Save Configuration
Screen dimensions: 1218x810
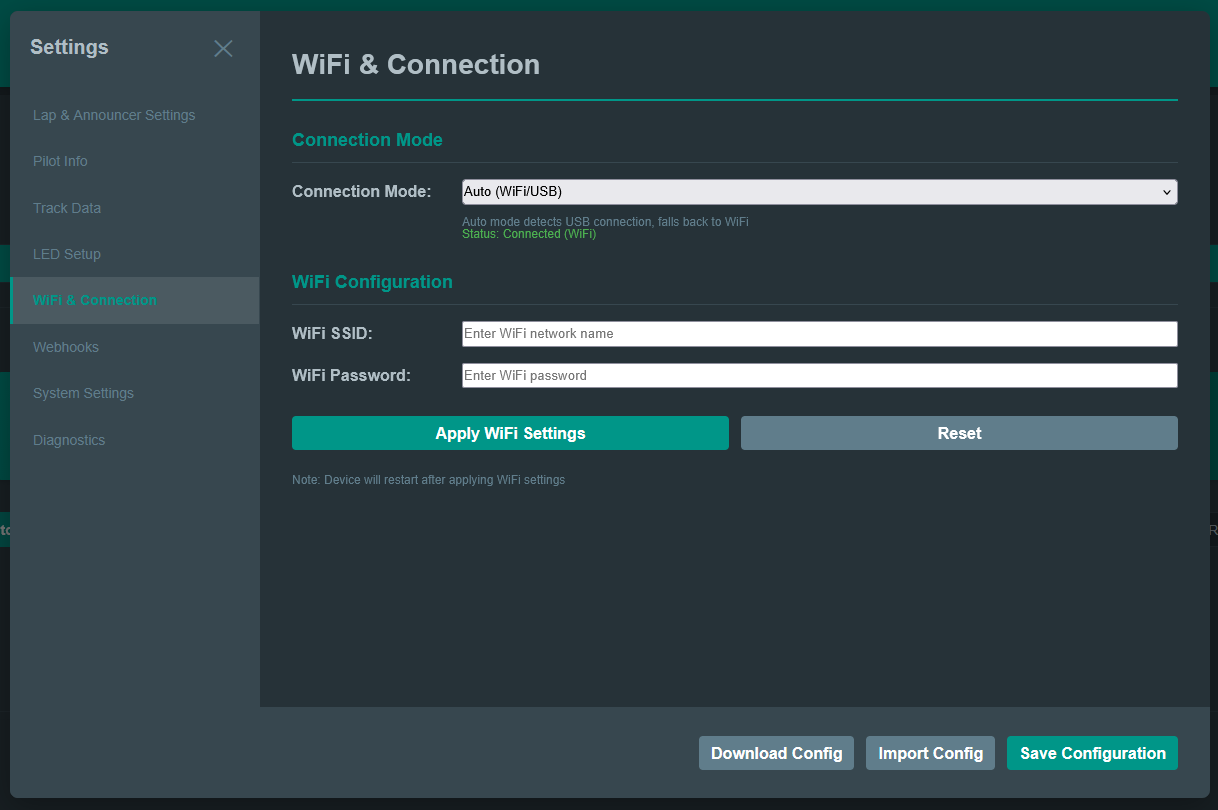click(x=1092, y=753)
